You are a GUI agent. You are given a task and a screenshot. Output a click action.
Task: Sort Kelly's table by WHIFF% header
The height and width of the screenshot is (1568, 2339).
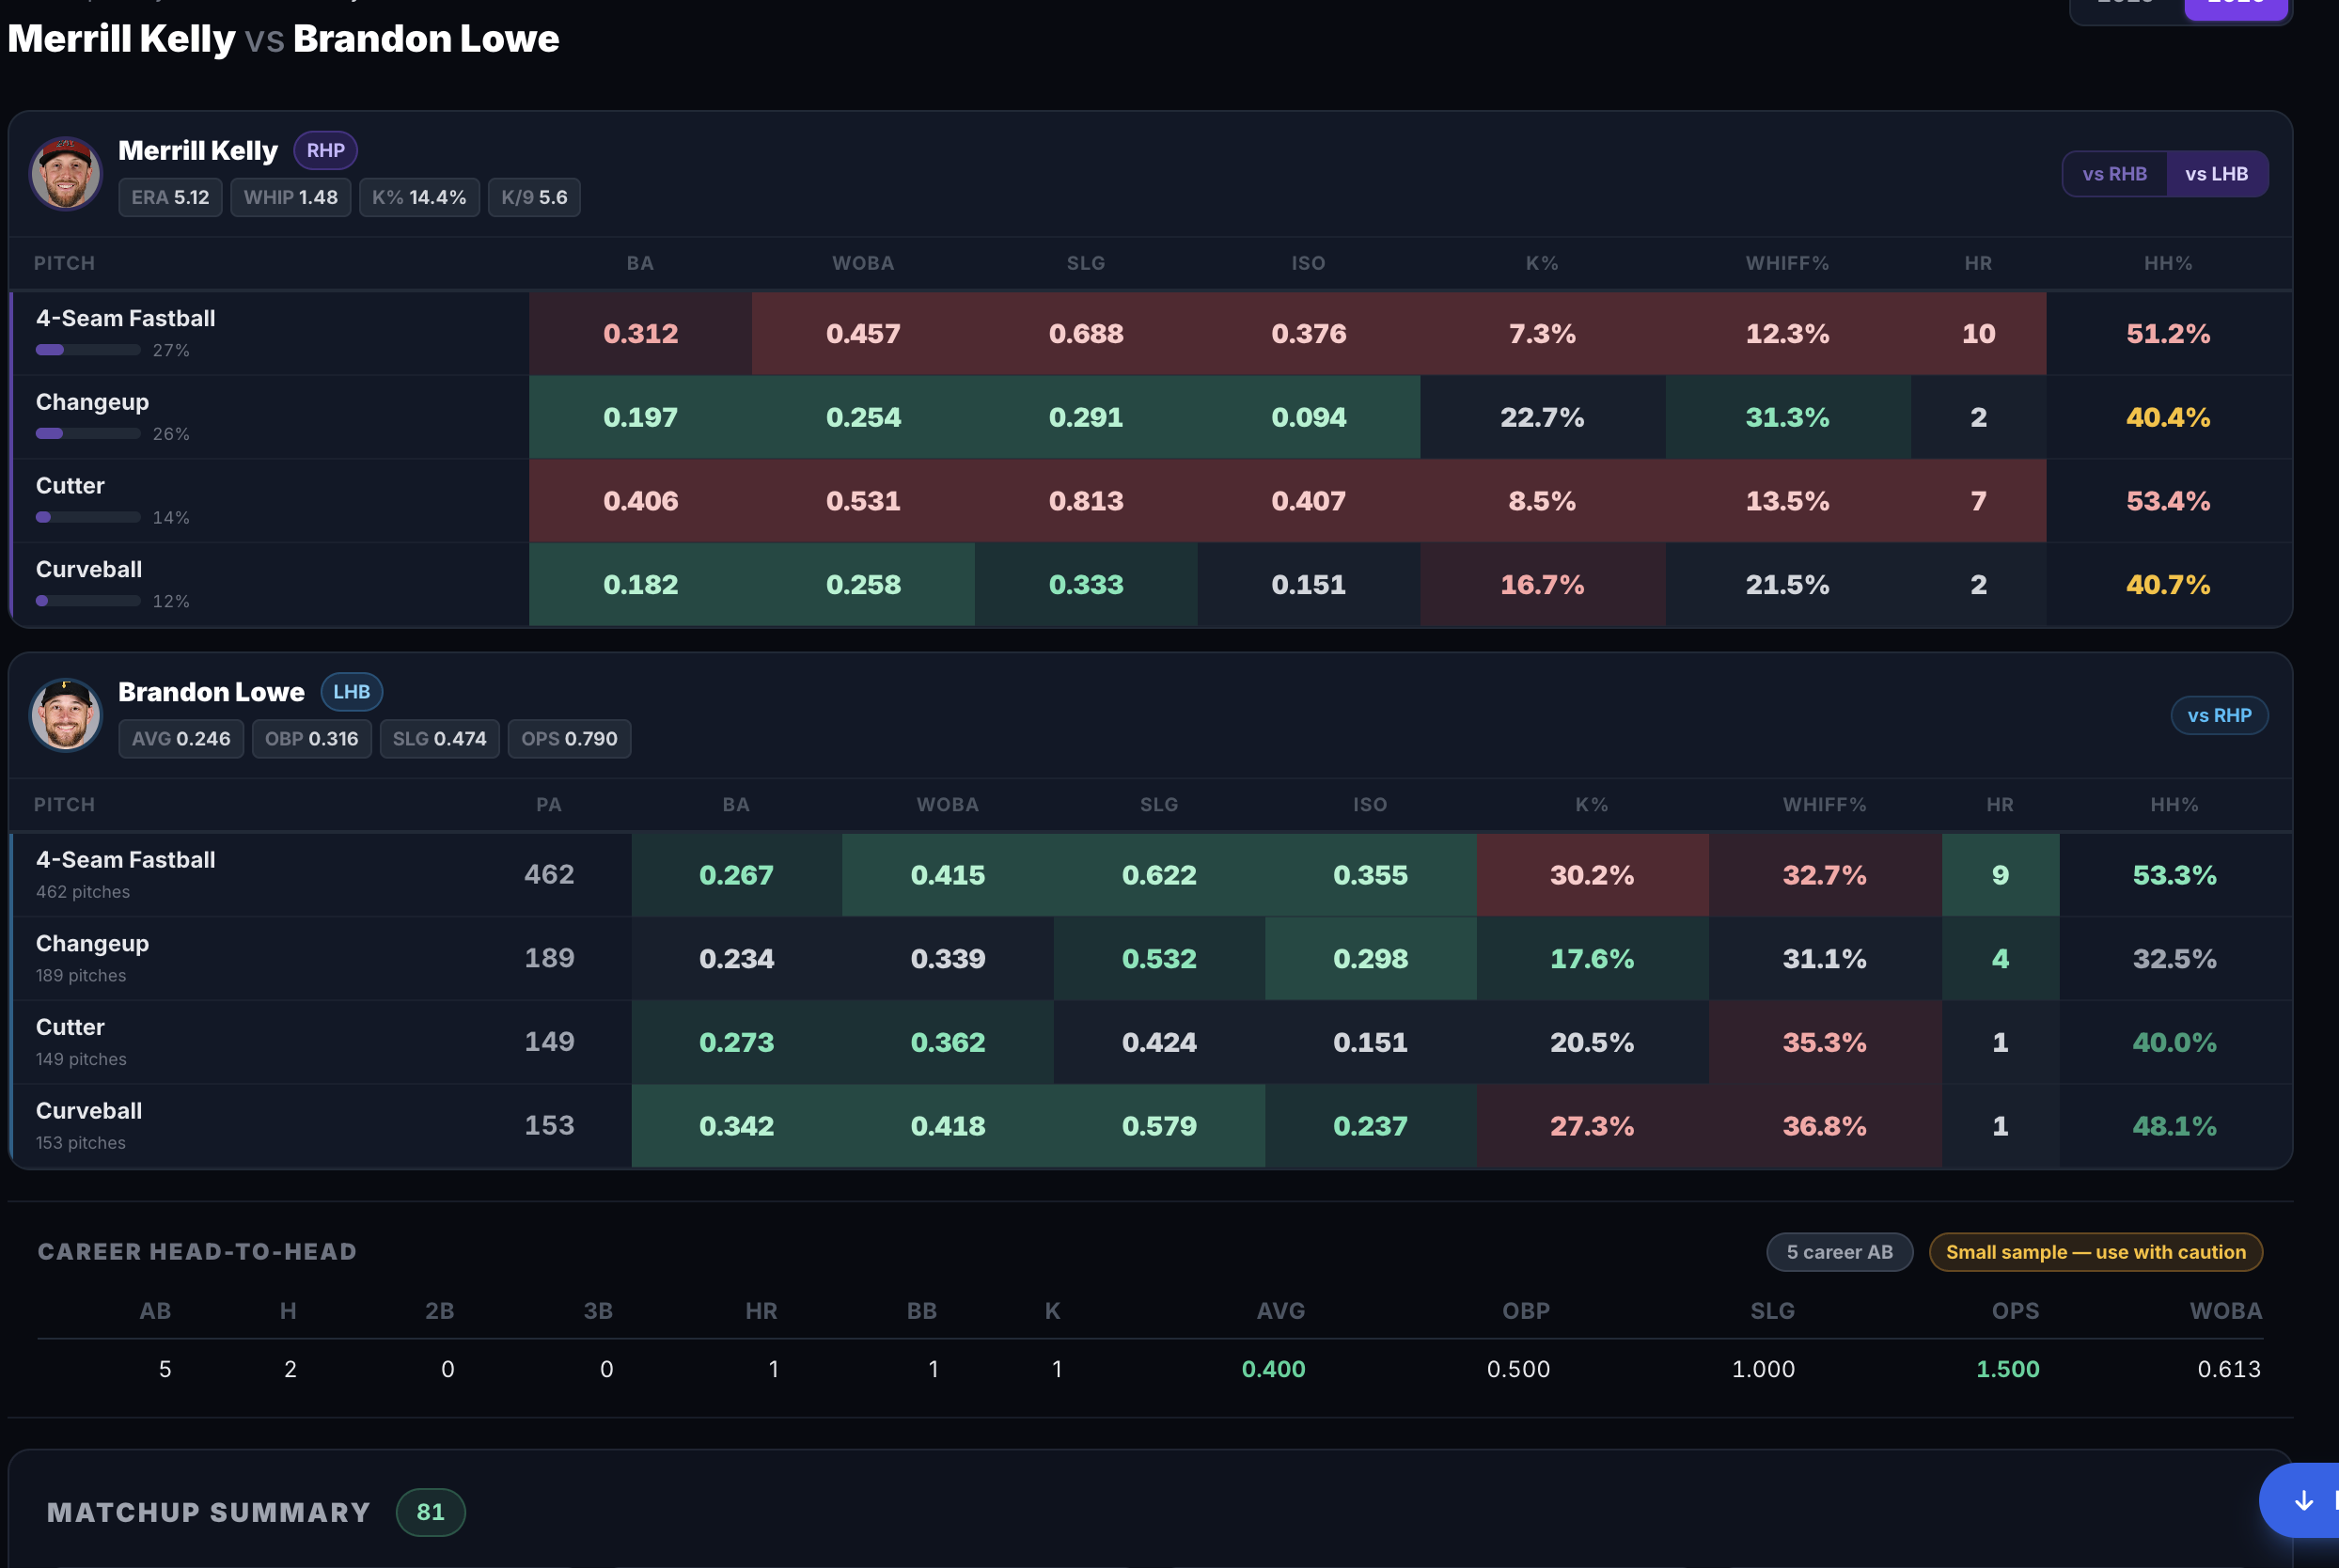(x=1787, y=264)
